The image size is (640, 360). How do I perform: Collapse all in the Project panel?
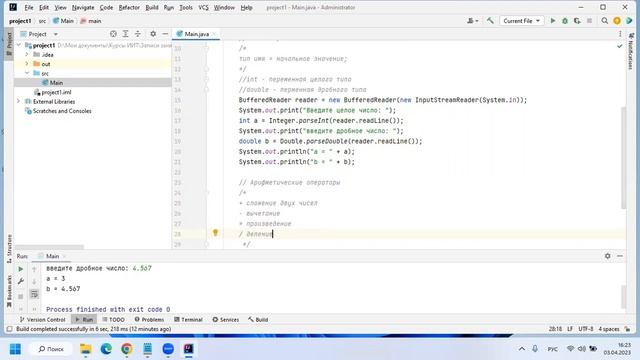(x=138, y=34)
